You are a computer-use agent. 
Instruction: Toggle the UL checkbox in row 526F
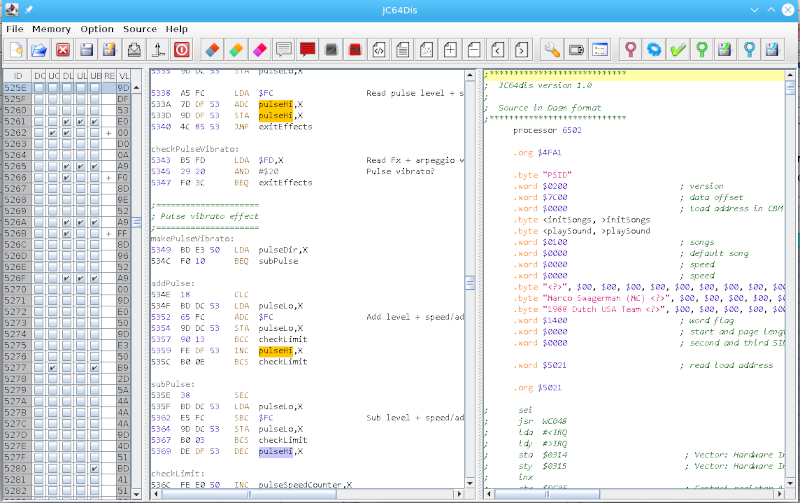point(81,278)
